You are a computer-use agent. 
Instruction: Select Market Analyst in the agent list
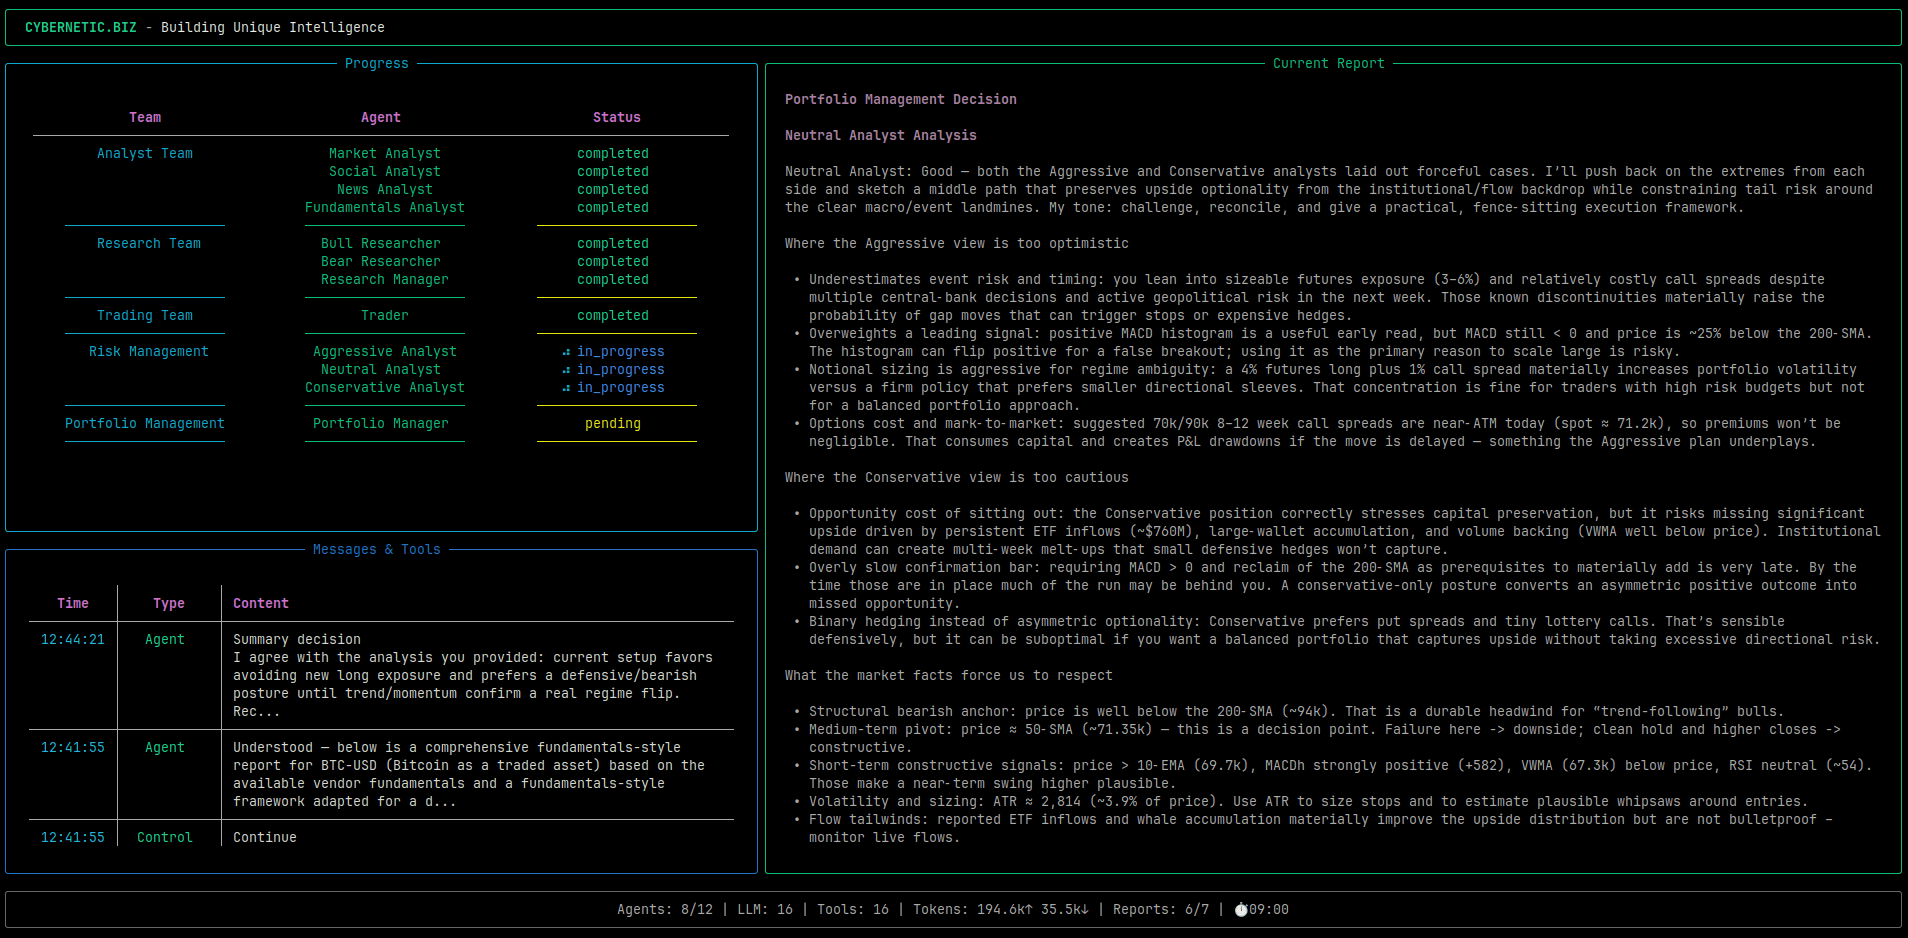(385, 154)
